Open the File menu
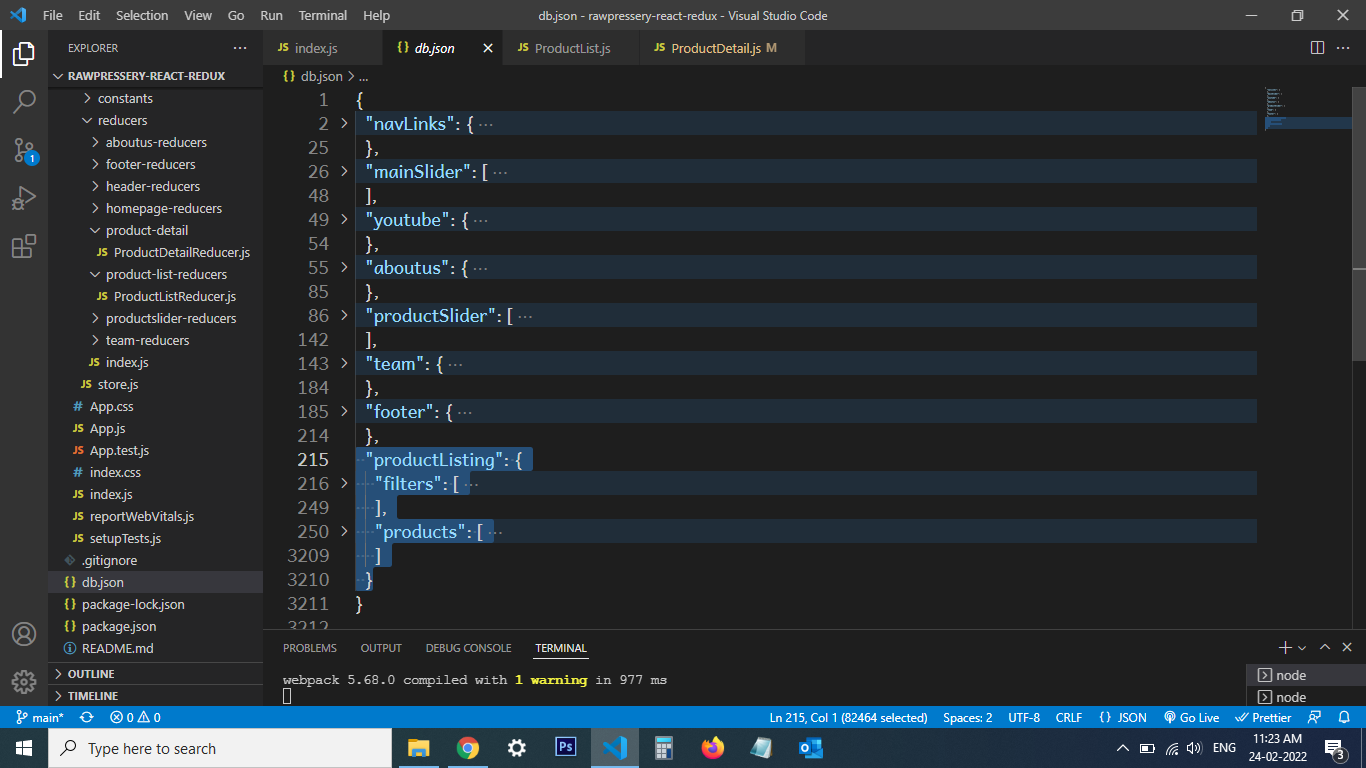 pyautogui.click(x=53, y=16)
